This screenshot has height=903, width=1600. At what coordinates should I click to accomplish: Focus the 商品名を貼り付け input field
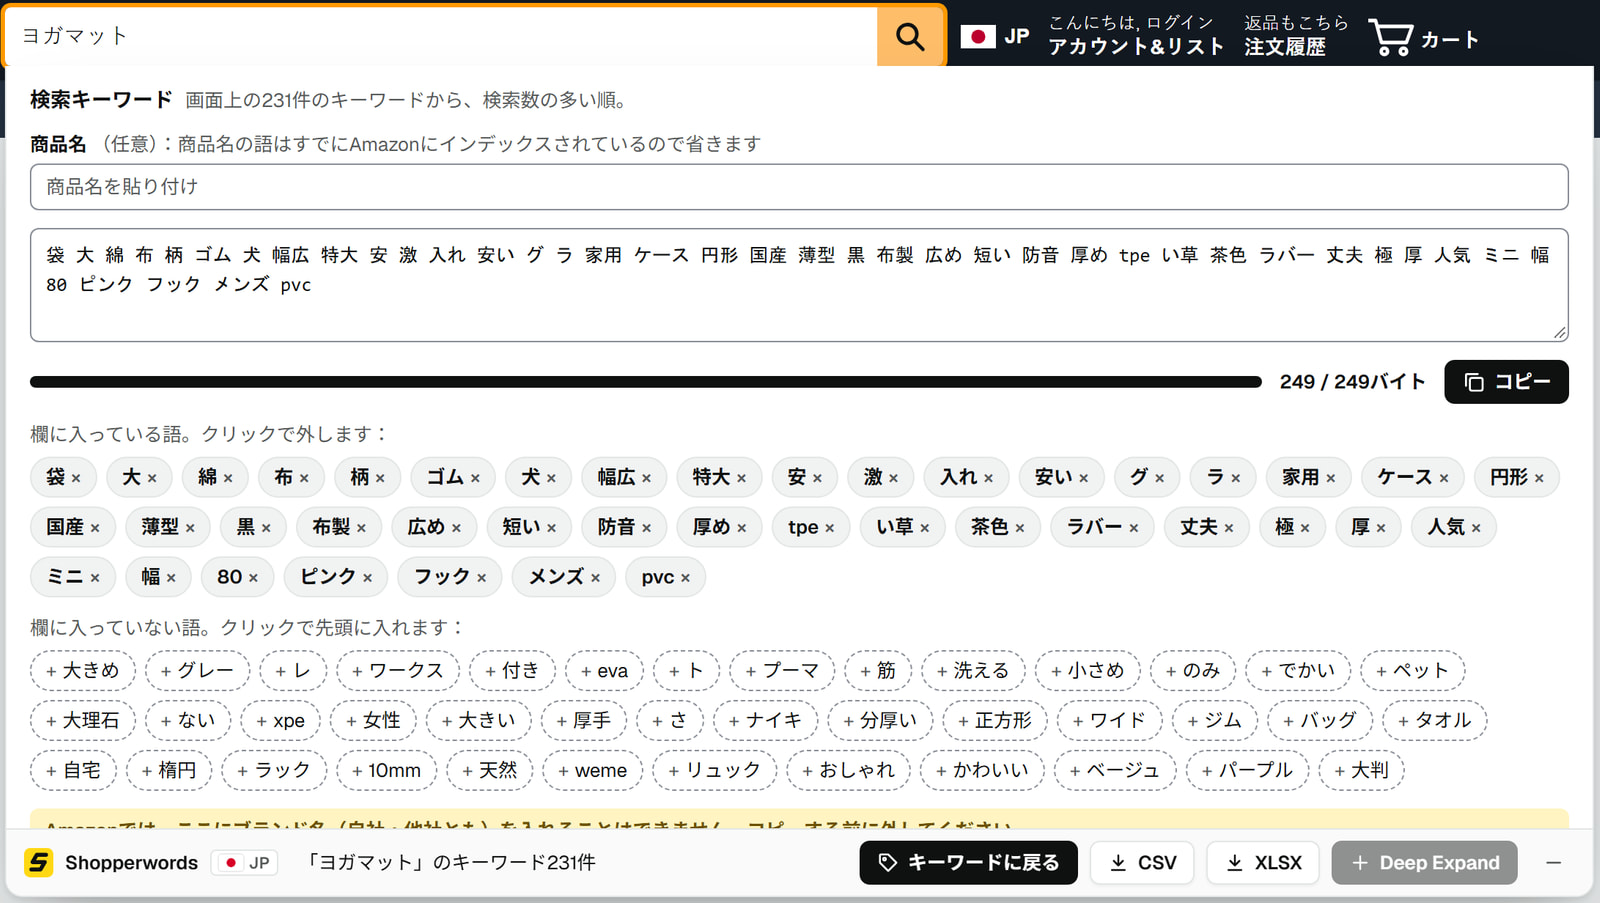[x=799, y=187]
